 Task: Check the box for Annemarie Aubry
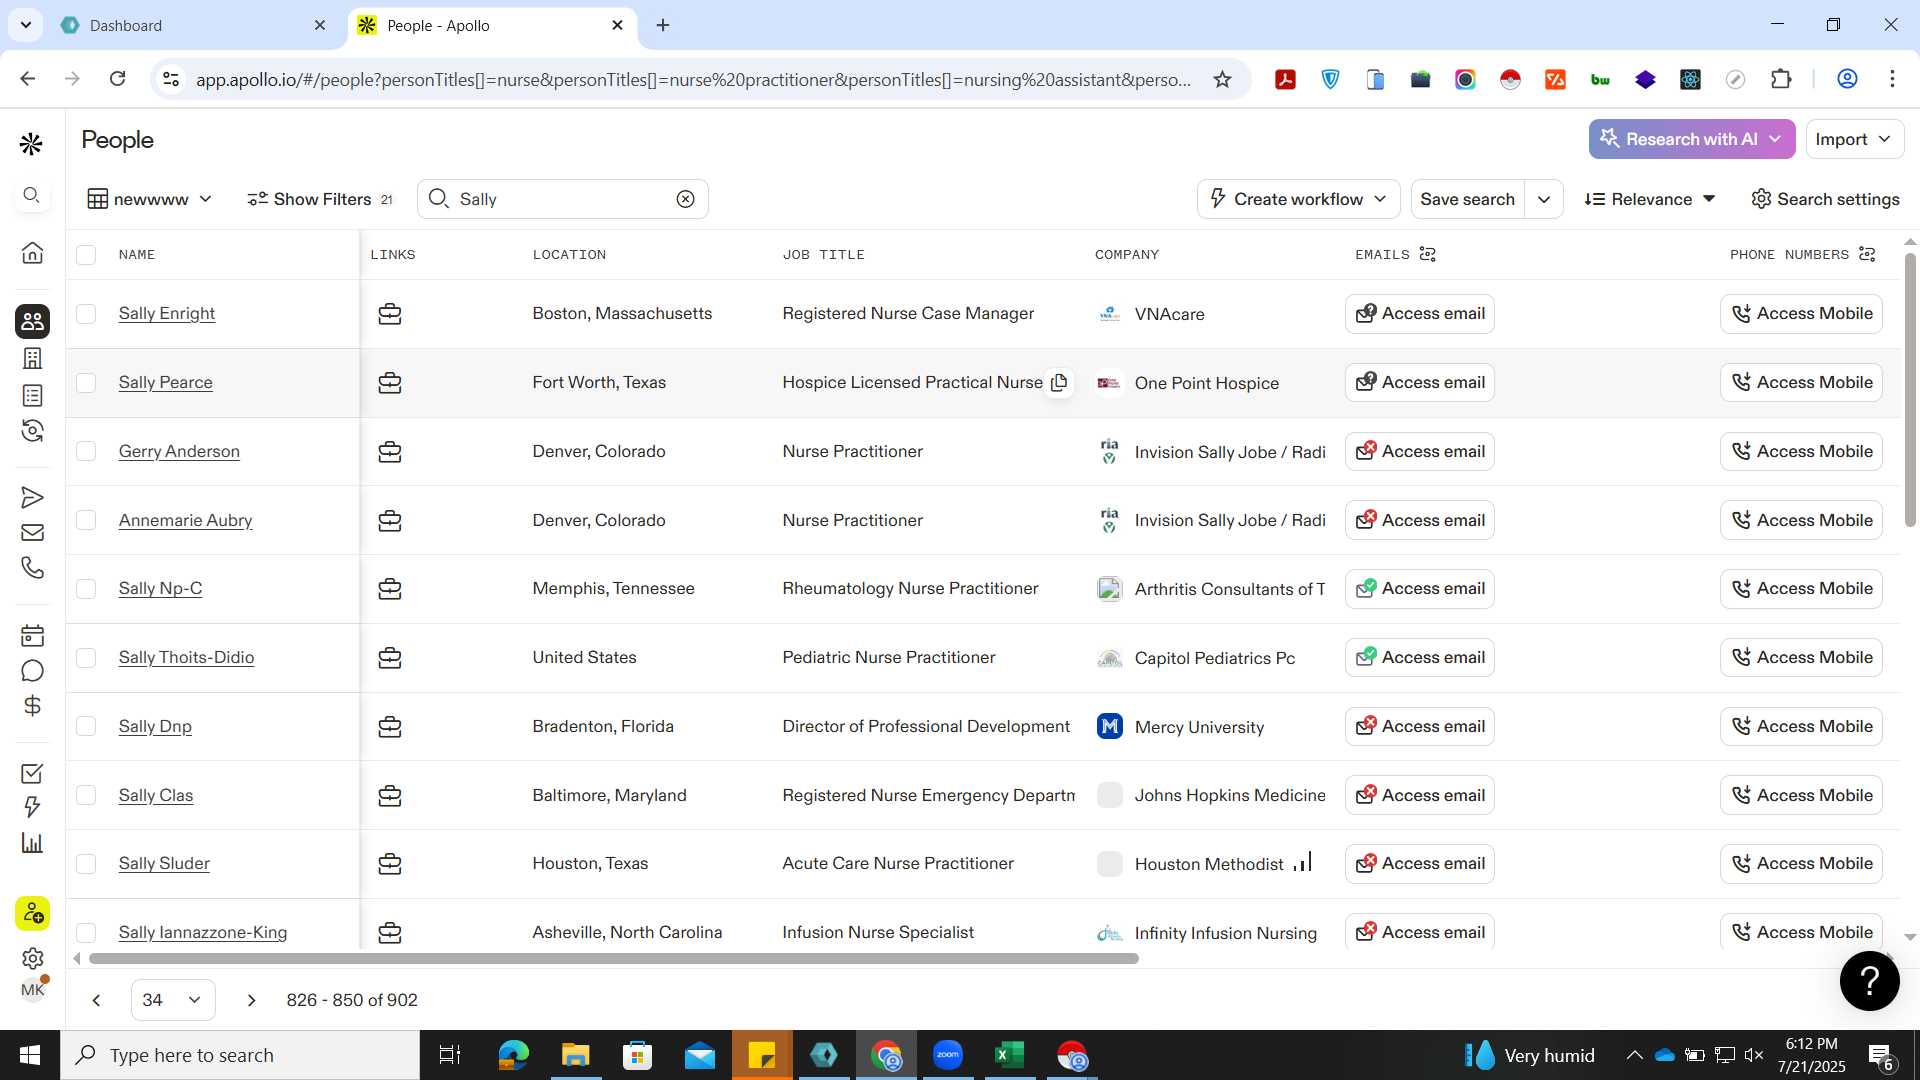pos(86,520)
